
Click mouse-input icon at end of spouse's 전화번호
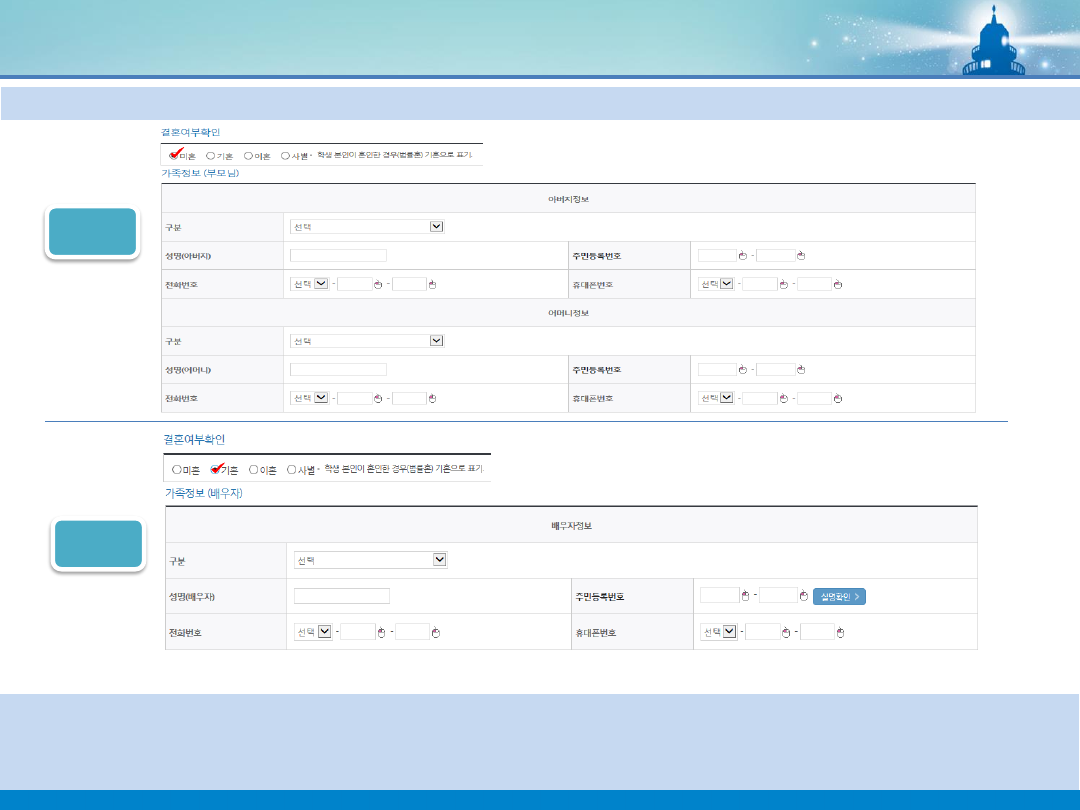pyautogui.click(x=436, y=632)
